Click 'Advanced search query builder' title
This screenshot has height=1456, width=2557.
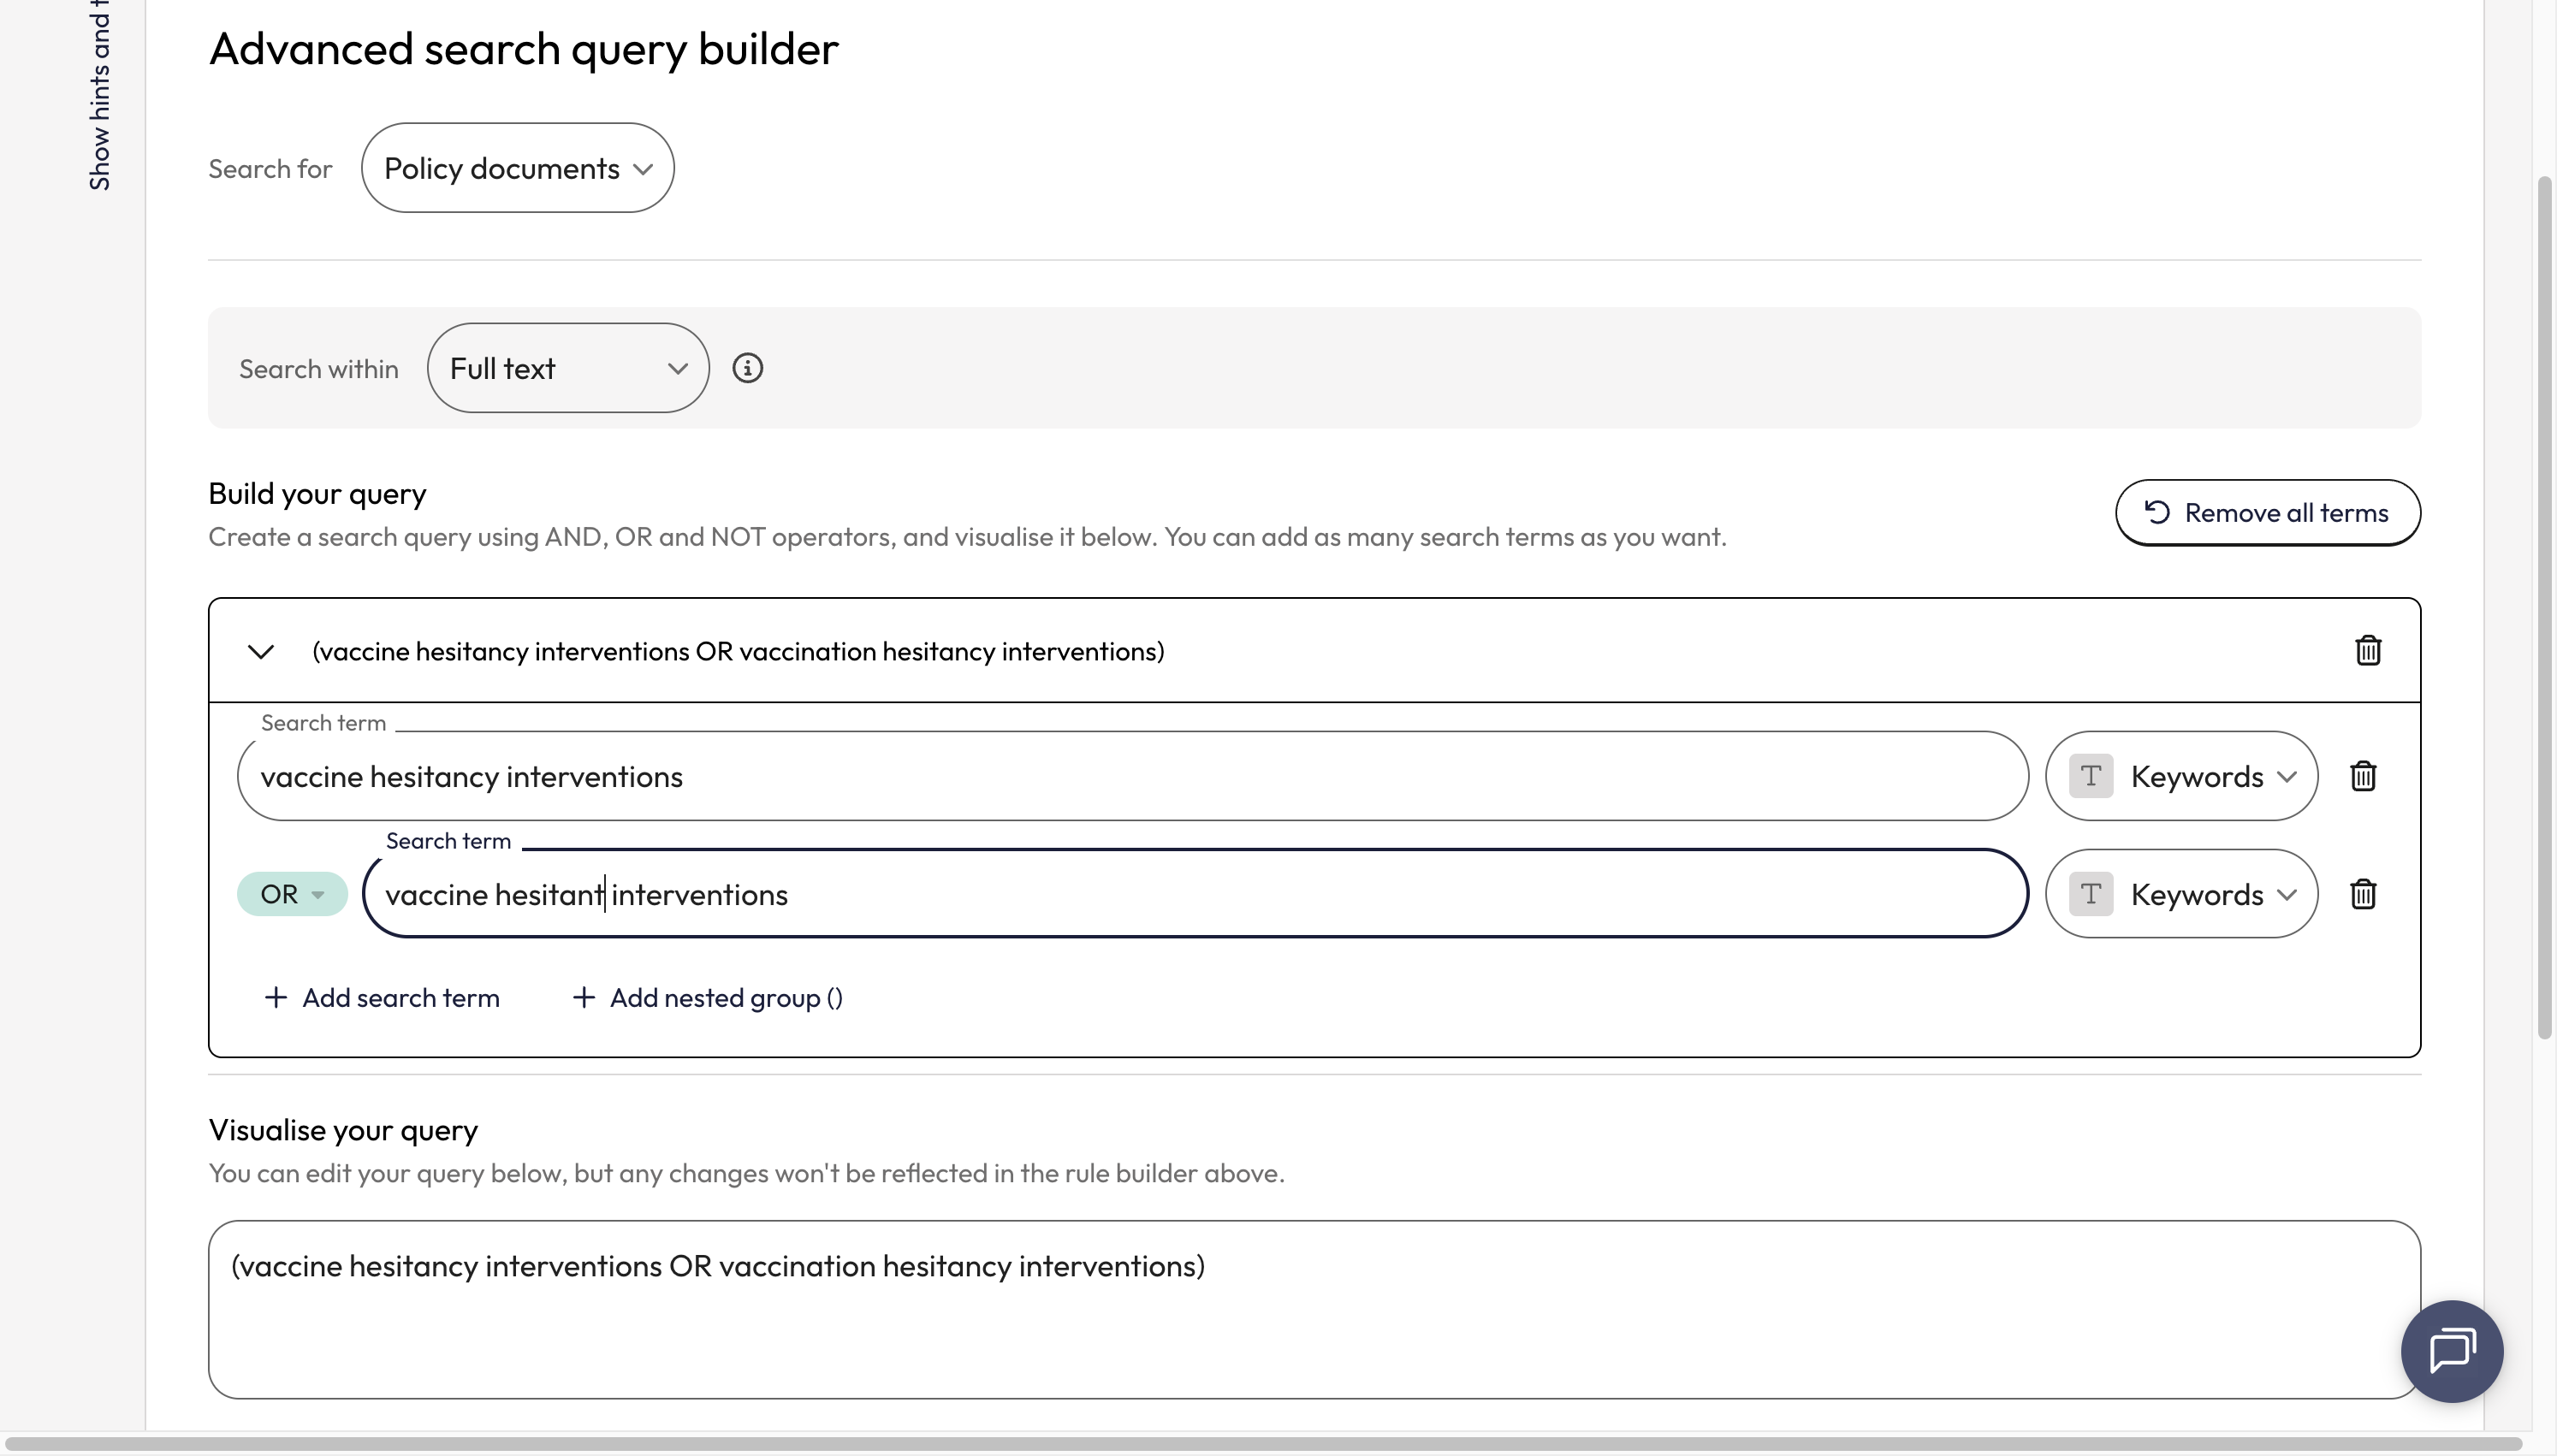pyautogui.click(x=523, y=49)
